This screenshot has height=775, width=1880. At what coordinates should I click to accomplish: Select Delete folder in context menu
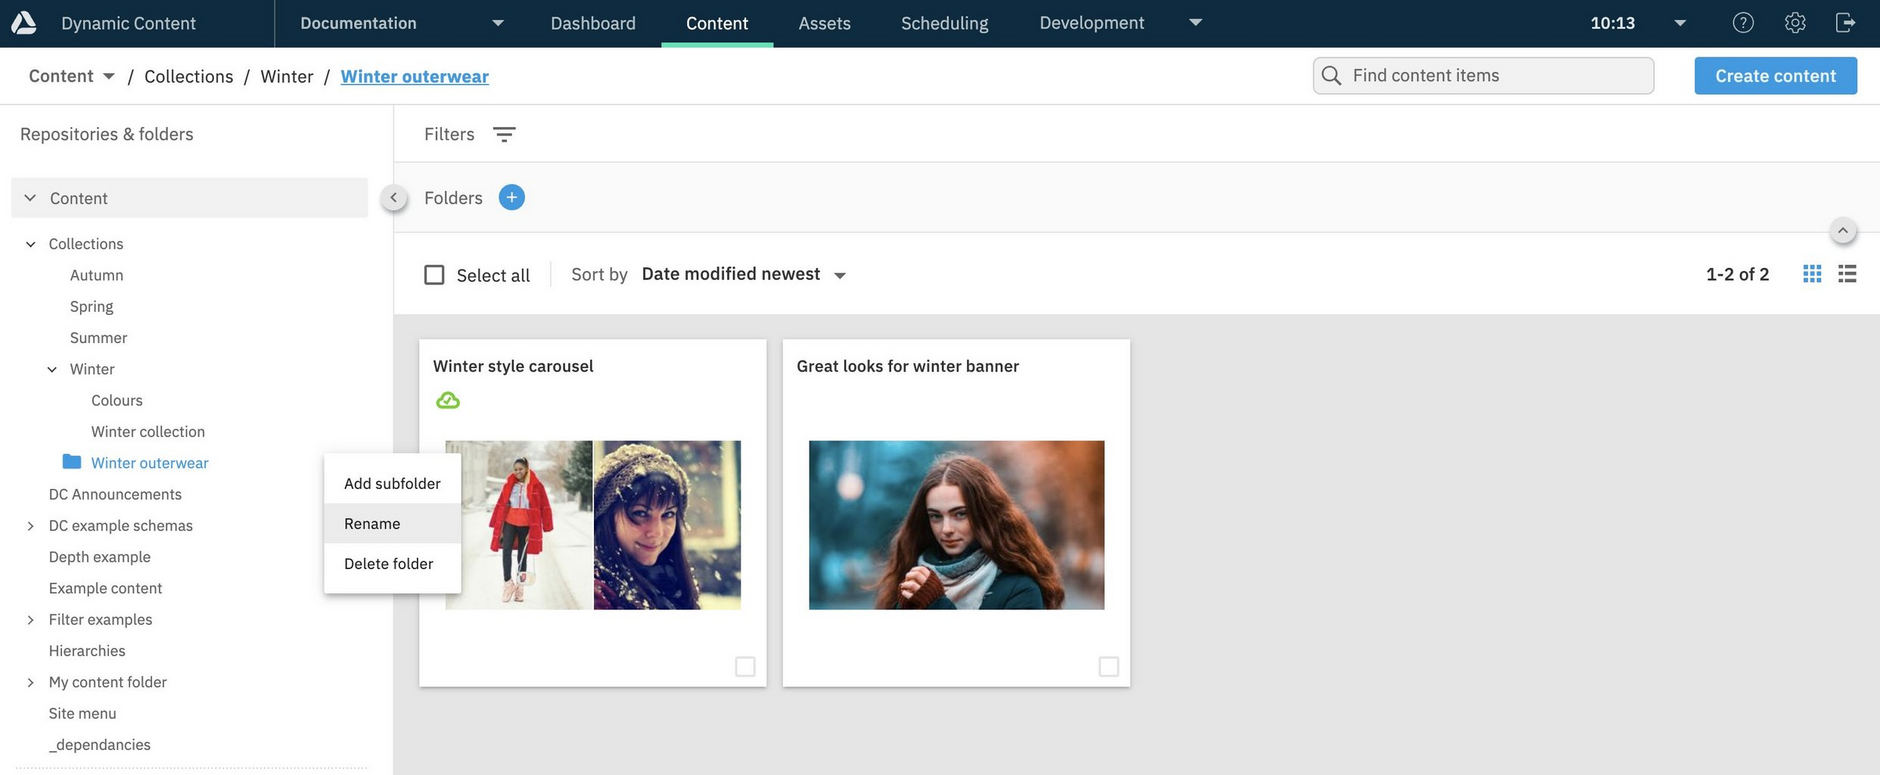(x=388, y=564)
